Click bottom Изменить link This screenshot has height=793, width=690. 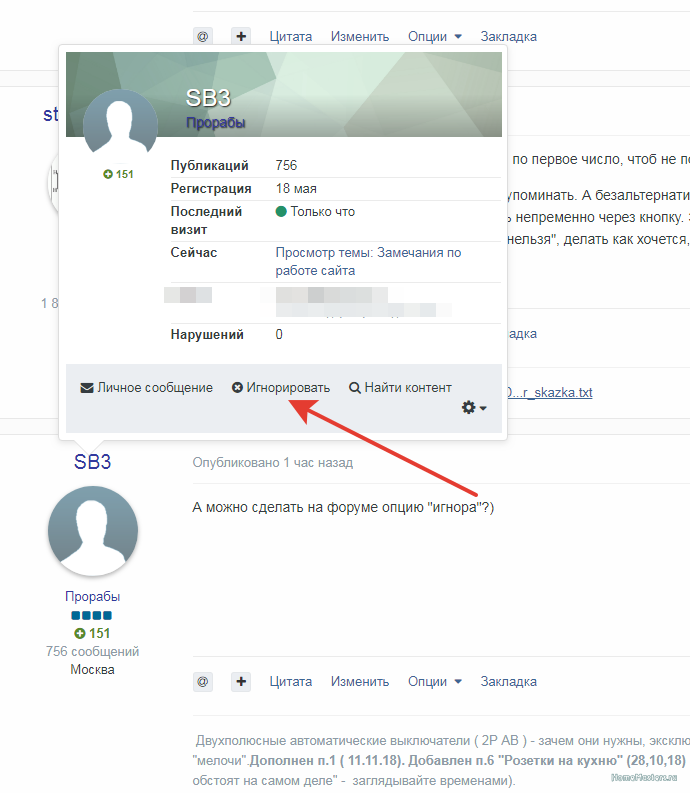tap(360, 681)
